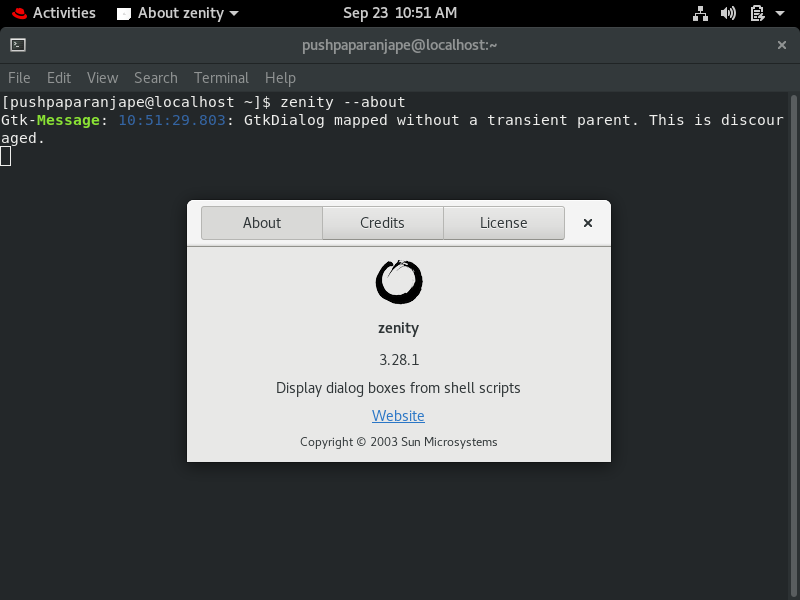Open the Help menu
The width and height of the screenshot is (800, 600).
pyautogui.click(x=280, y=77)
